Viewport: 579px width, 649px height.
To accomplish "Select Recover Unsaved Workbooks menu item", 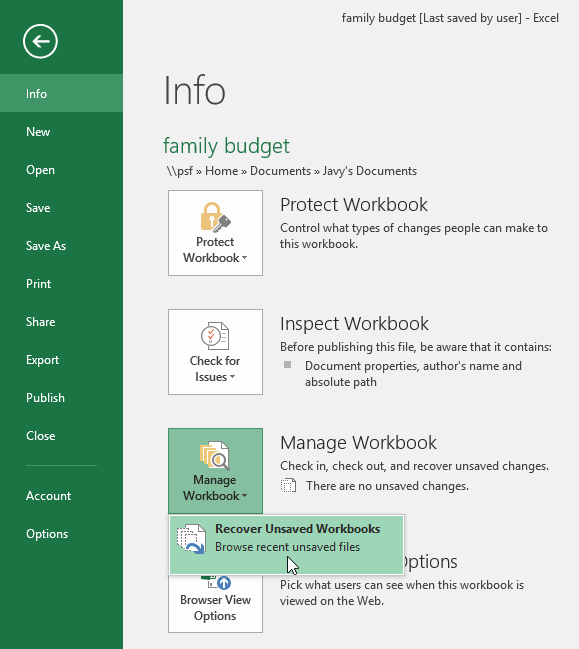I will [286, 545].
